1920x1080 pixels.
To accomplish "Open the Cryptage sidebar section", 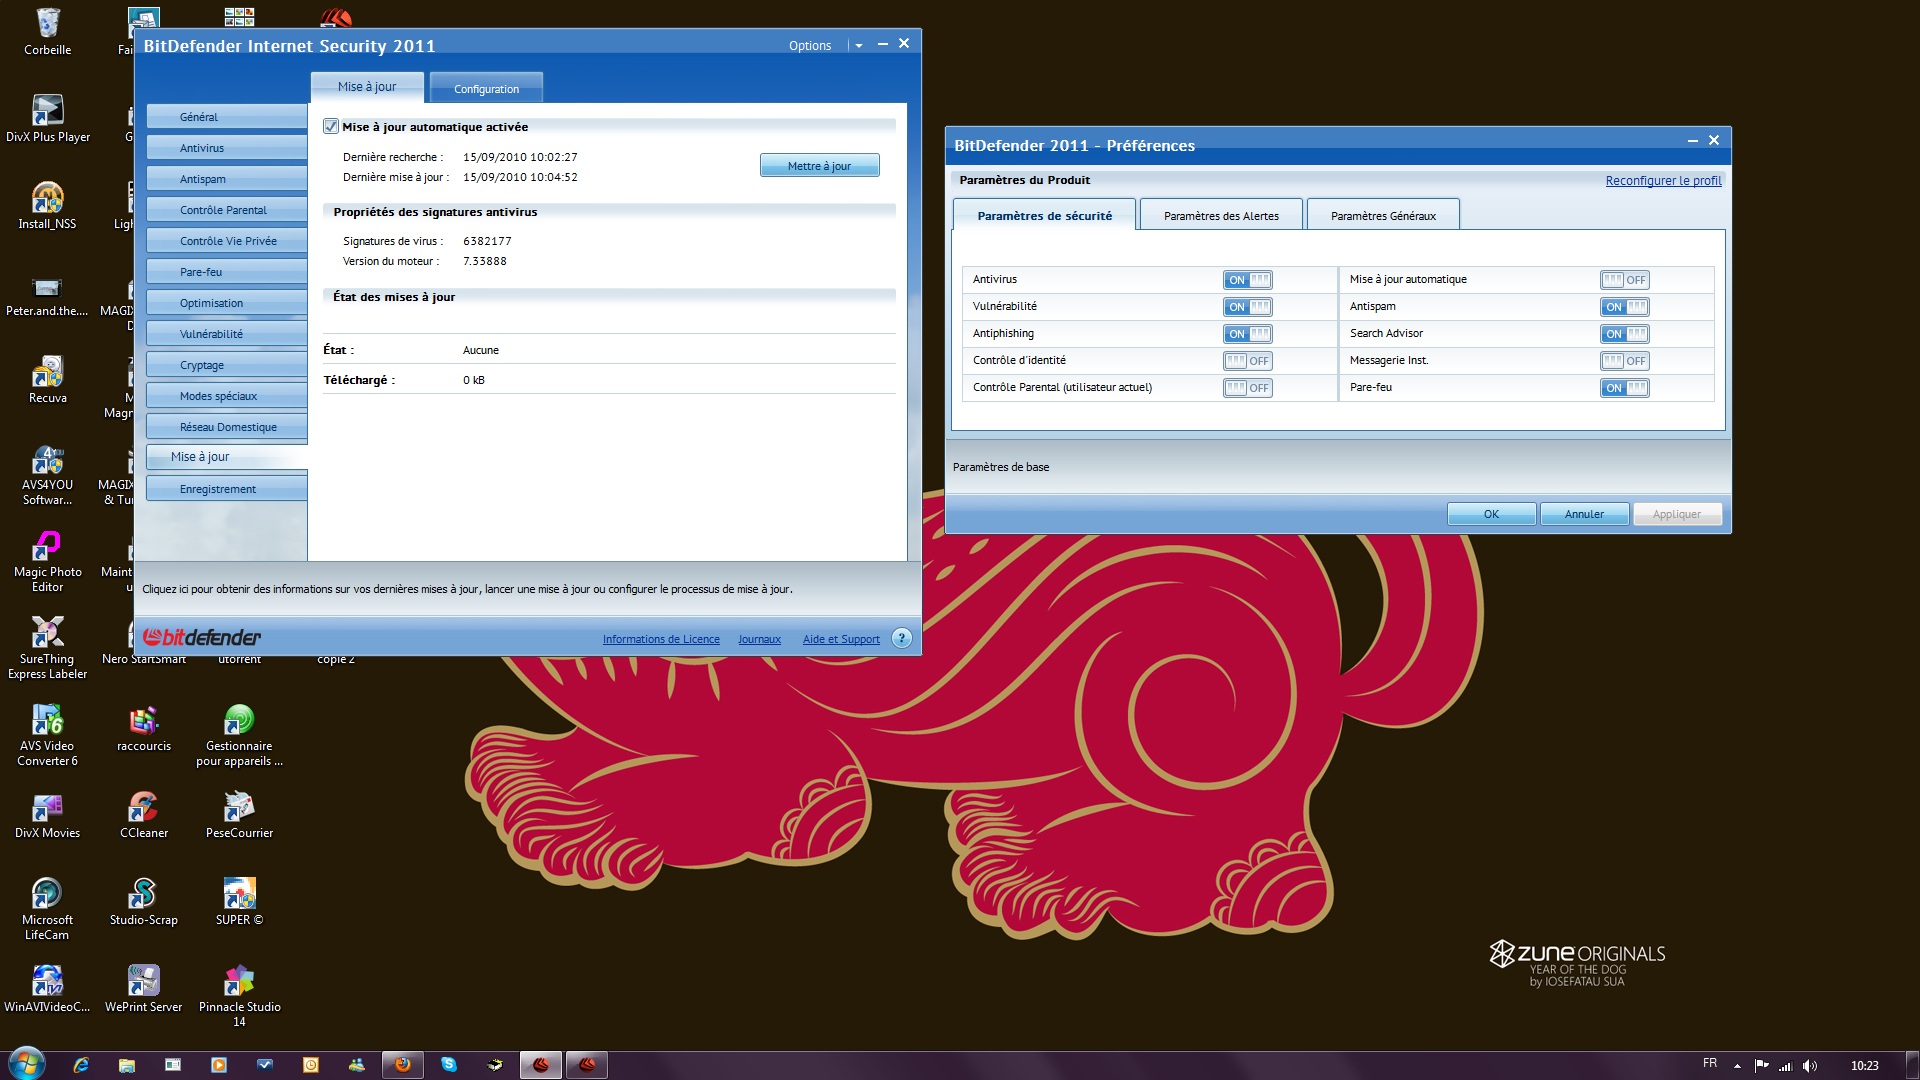I will (x=227, y=365).
